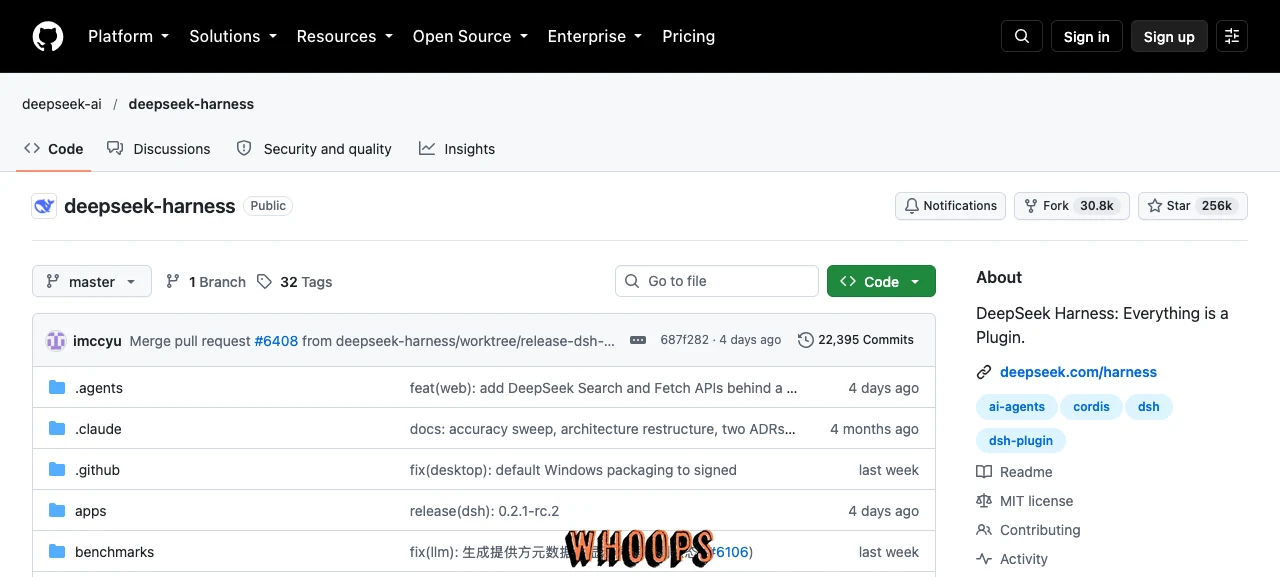Switch to the Discussions tab
This screenshot has width=1280, height=577.
pos(159,149)
